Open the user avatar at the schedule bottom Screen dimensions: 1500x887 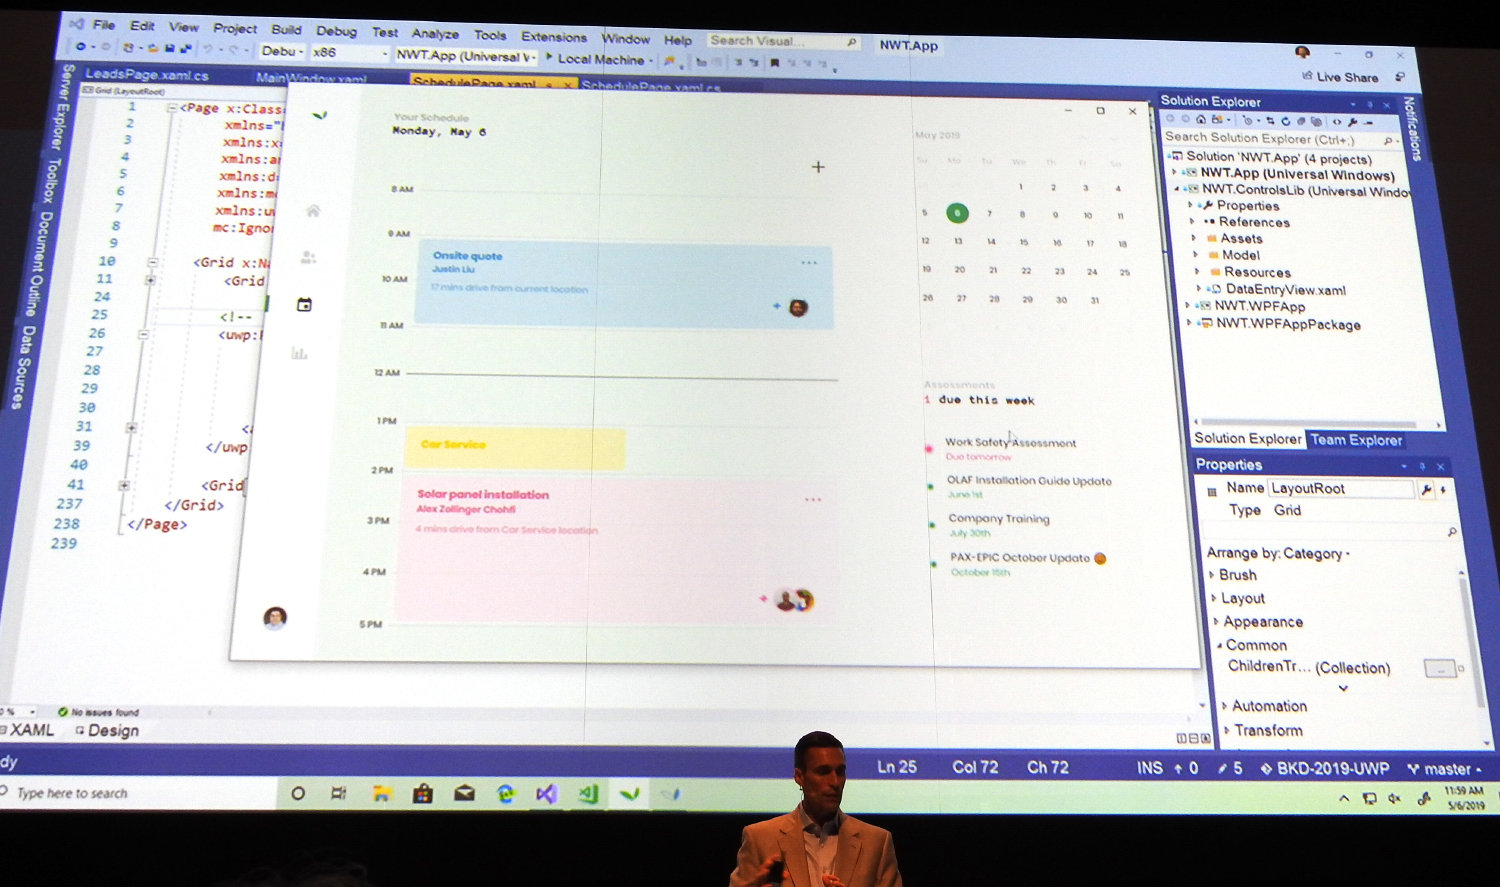pos(275,617)
